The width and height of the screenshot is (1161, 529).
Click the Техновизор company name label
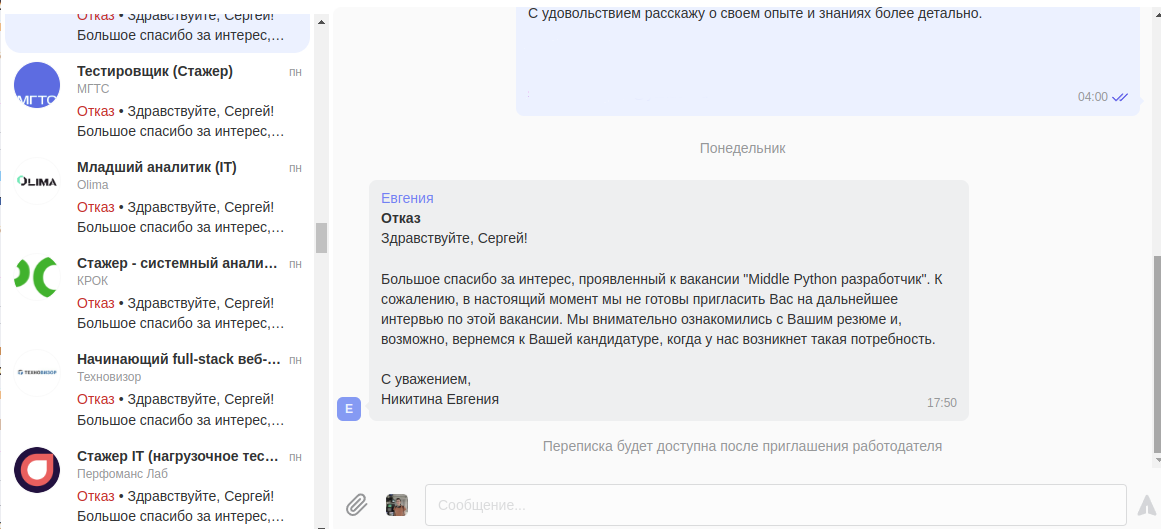point(109,377)
